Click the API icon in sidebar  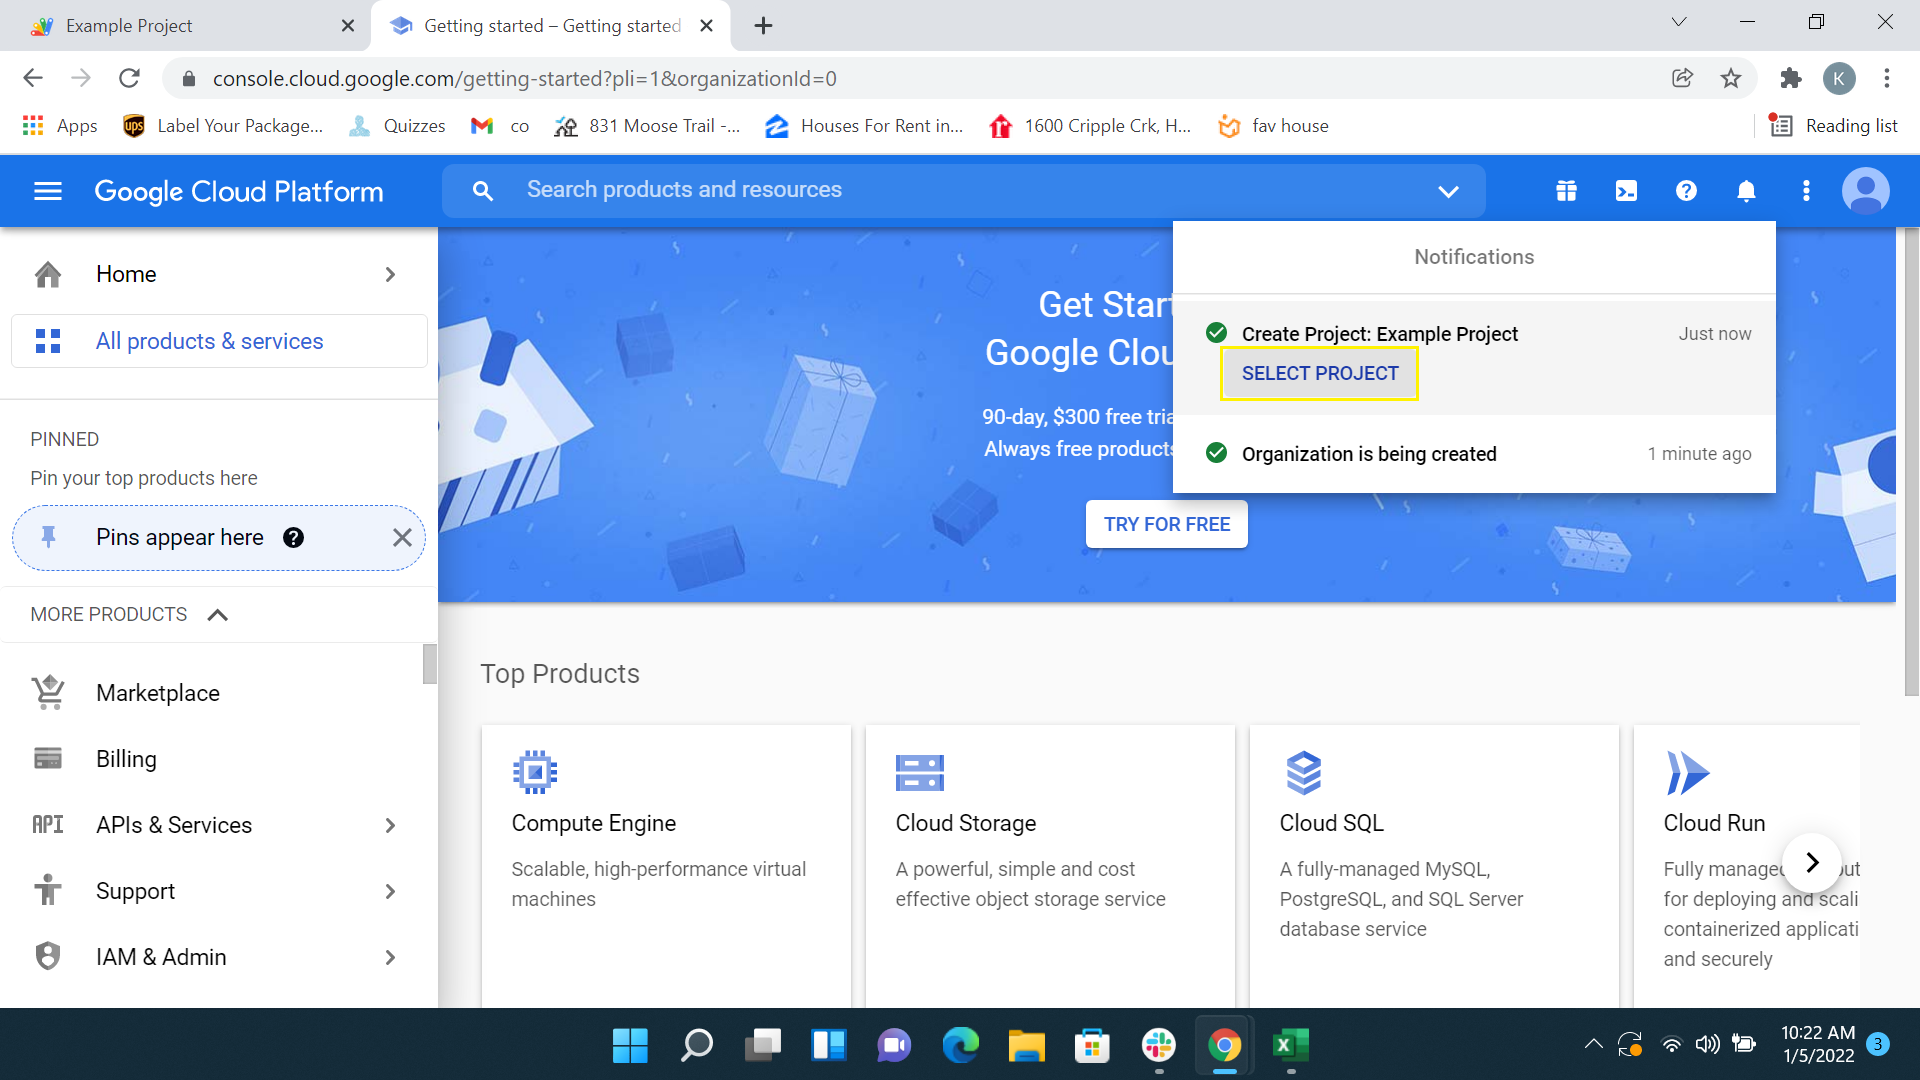tap(48, 824)
